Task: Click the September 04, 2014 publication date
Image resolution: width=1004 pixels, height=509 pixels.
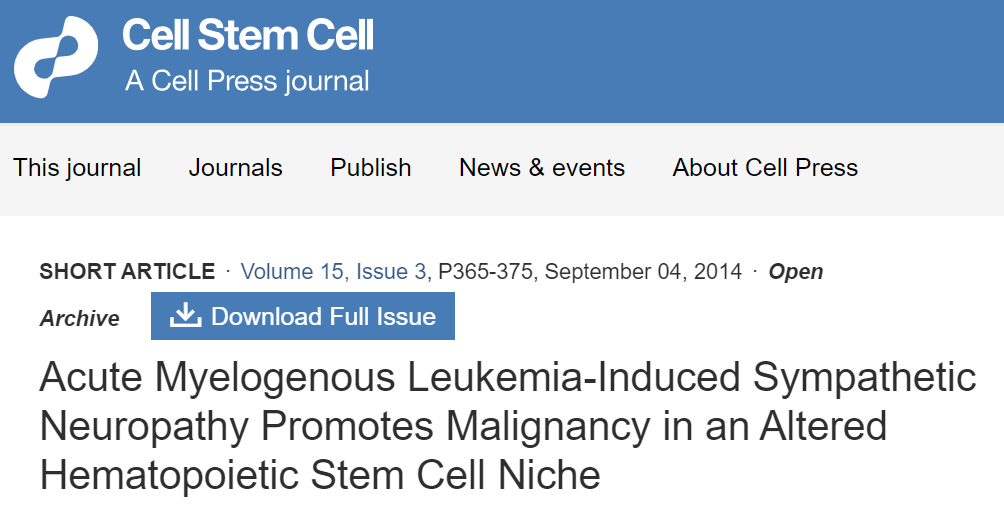Action: coord(644,271)
